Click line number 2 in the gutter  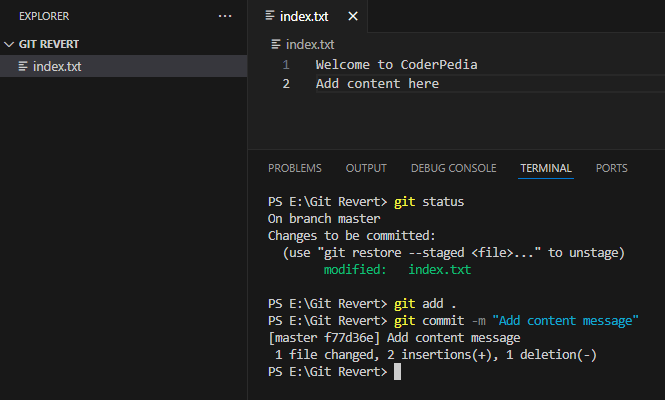coord(286,84)
